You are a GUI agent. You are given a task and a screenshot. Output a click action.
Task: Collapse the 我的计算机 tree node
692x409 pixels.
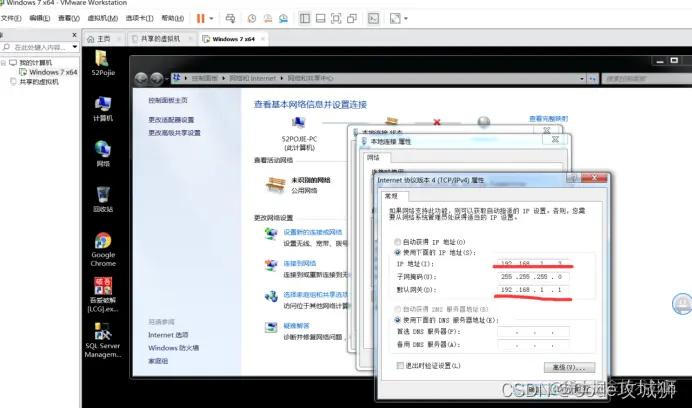[3, 63]
